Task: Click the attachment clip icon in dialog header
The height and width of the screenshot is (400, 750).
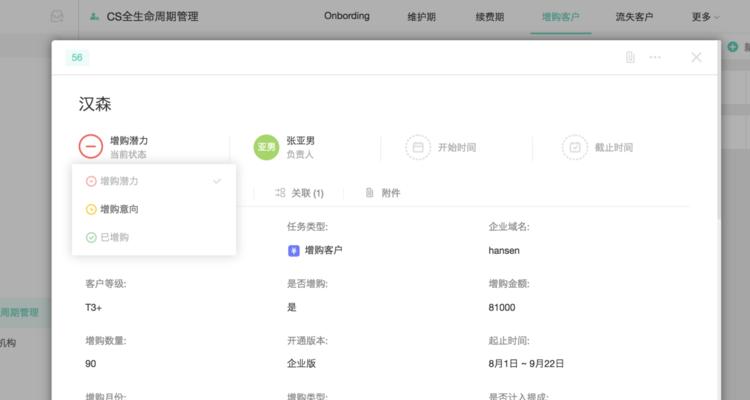Action: pos(630,57)
